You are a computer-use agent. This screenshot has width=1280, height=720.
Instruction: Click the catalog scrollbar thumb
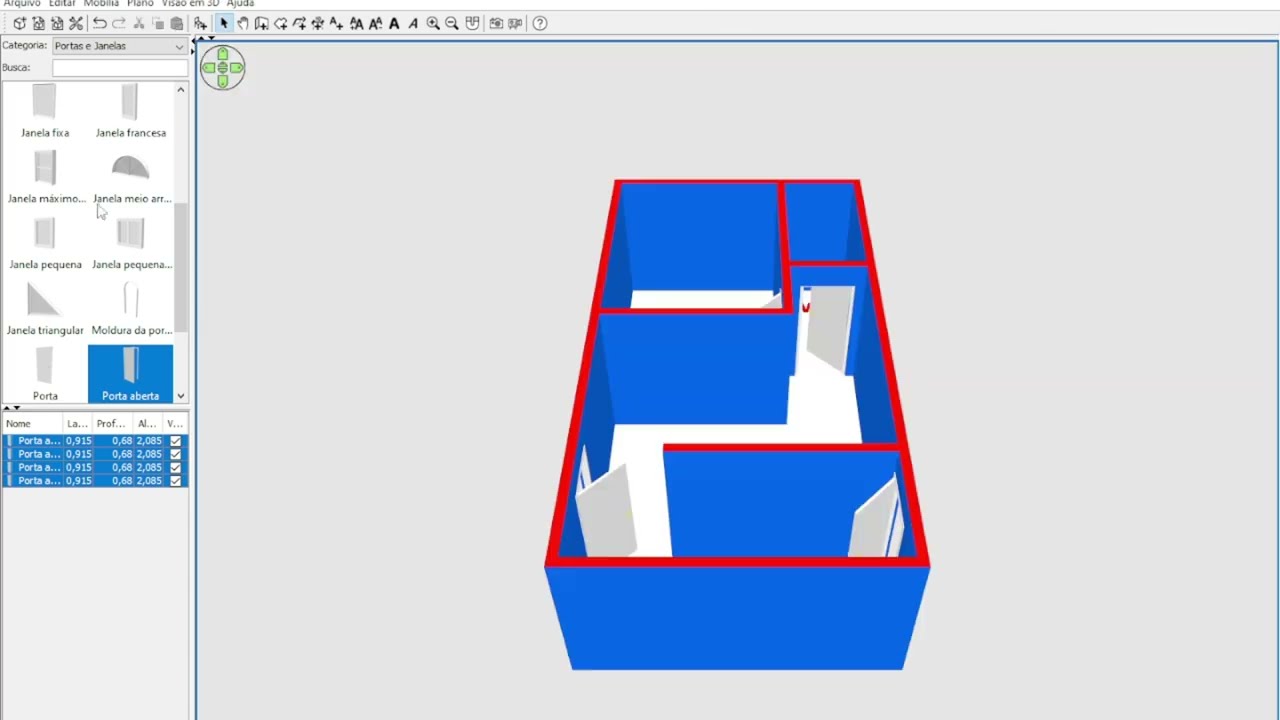point(181,268)
